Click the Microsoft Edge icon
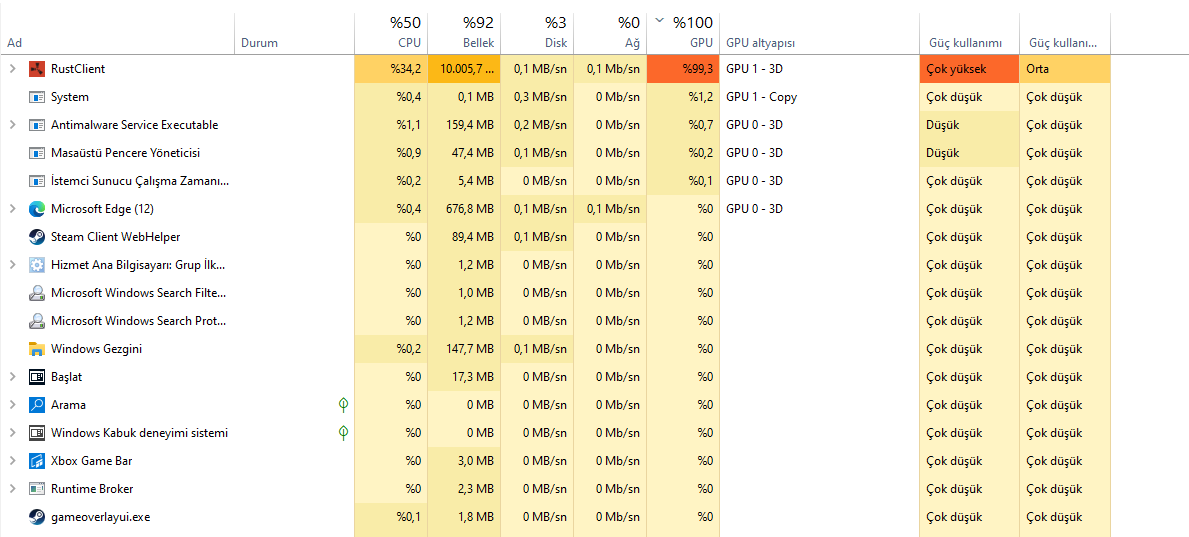The width and height of the screenshot is (1189, 537). (36, 209)
